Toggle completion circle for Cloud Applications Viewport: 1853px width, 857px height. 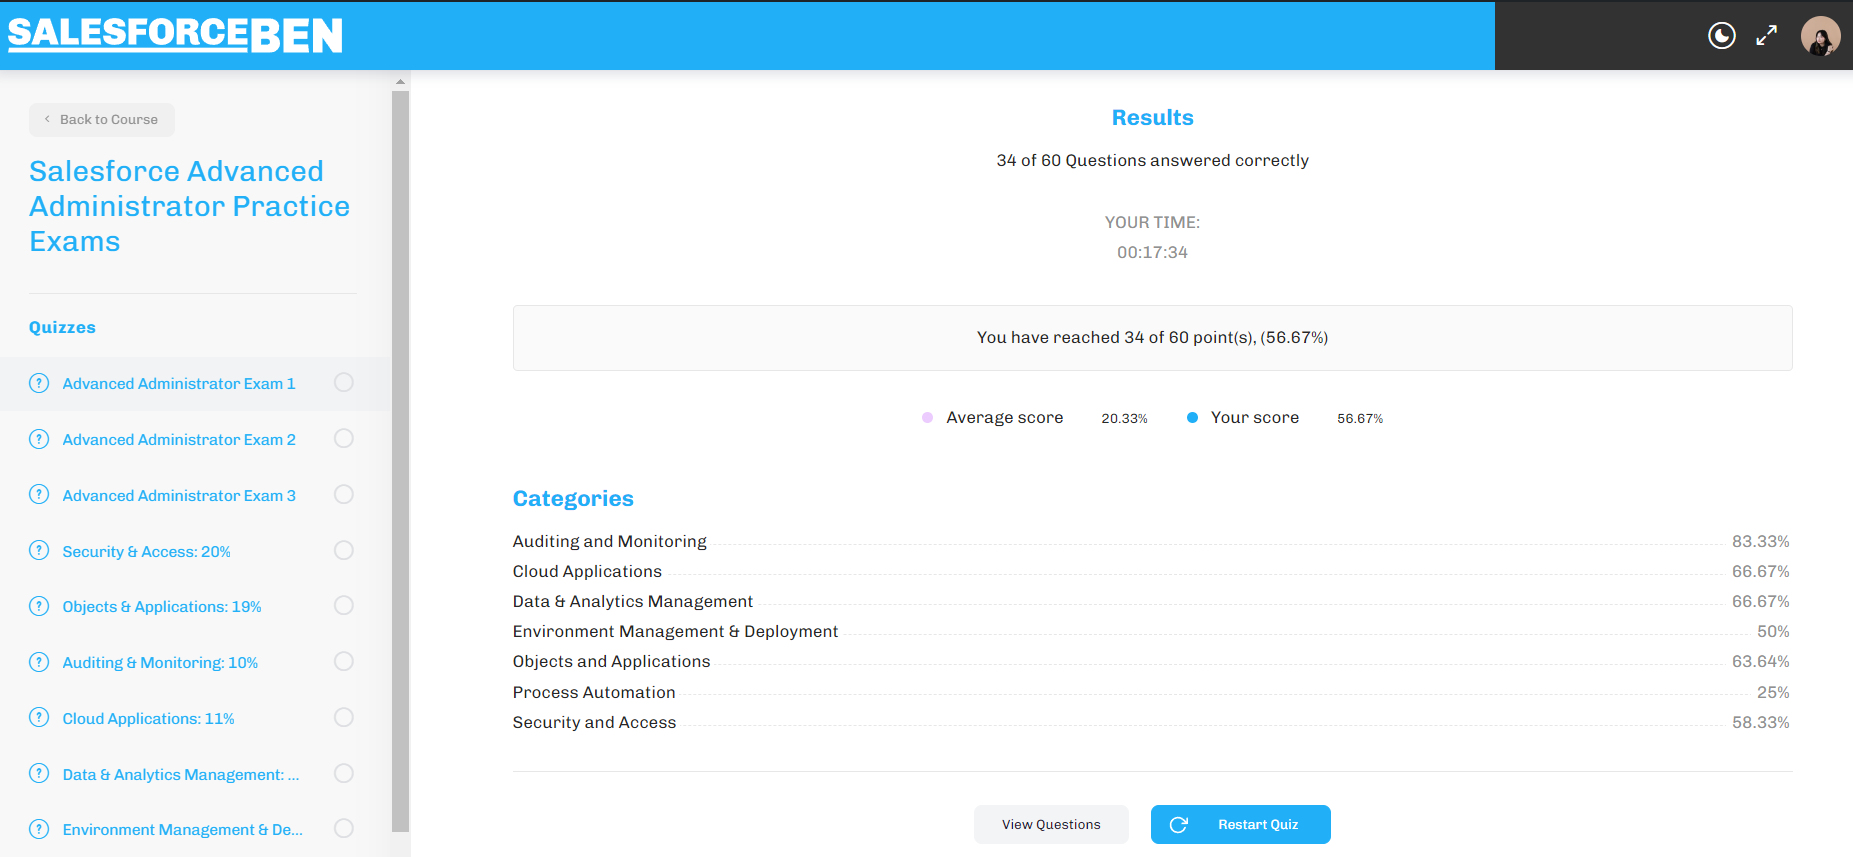point(344,717)
